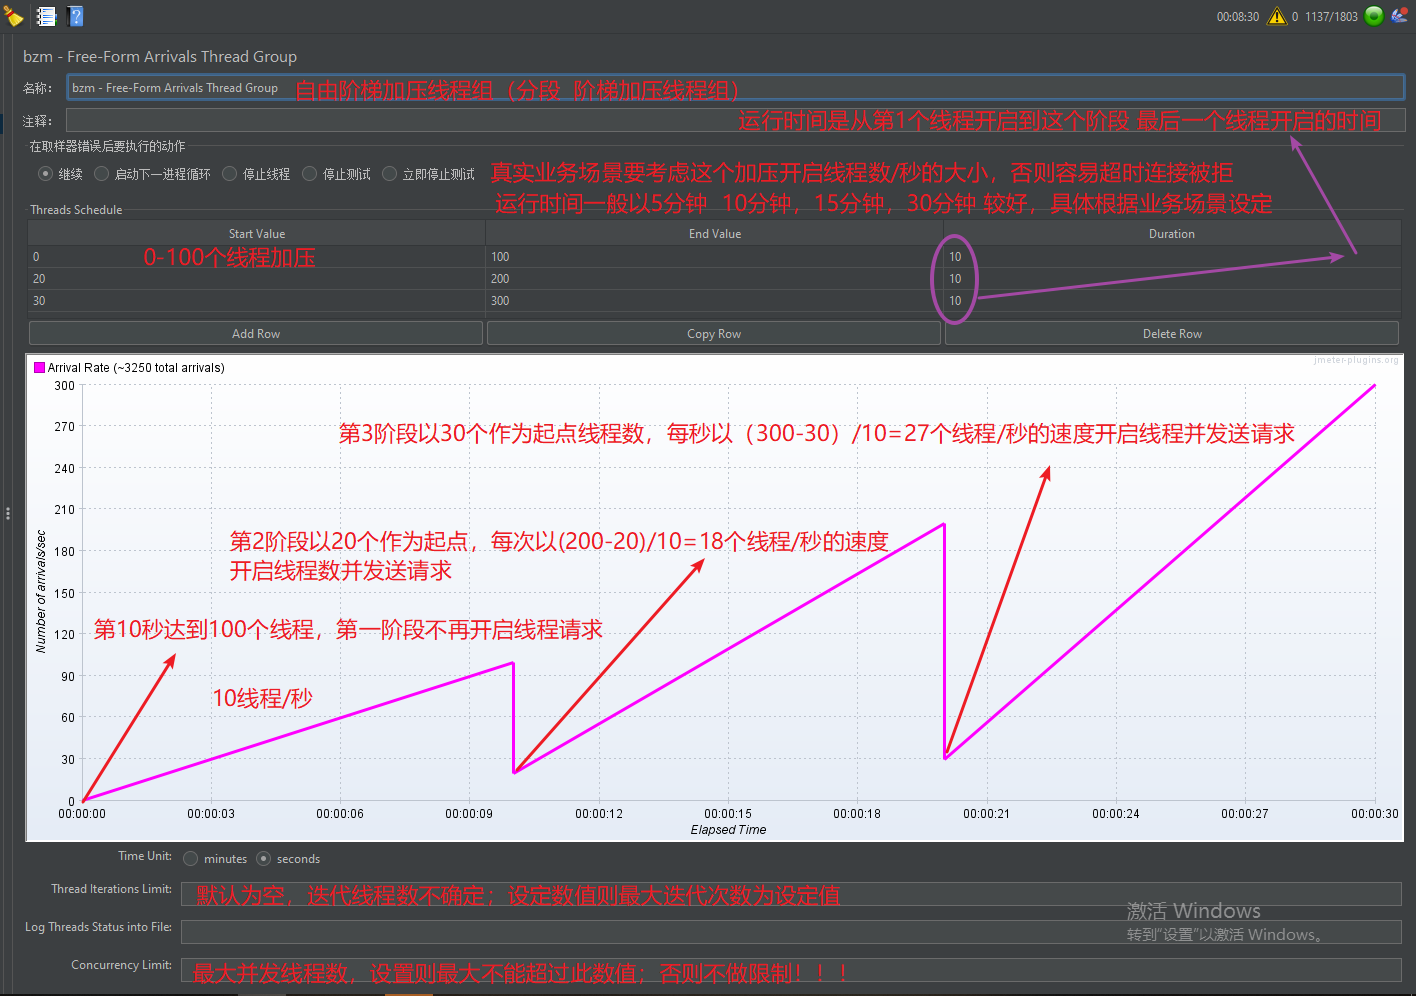Click the 1137/1803 active threads counter
This screenshot has height=996, width=1416.
[1331, 17]
